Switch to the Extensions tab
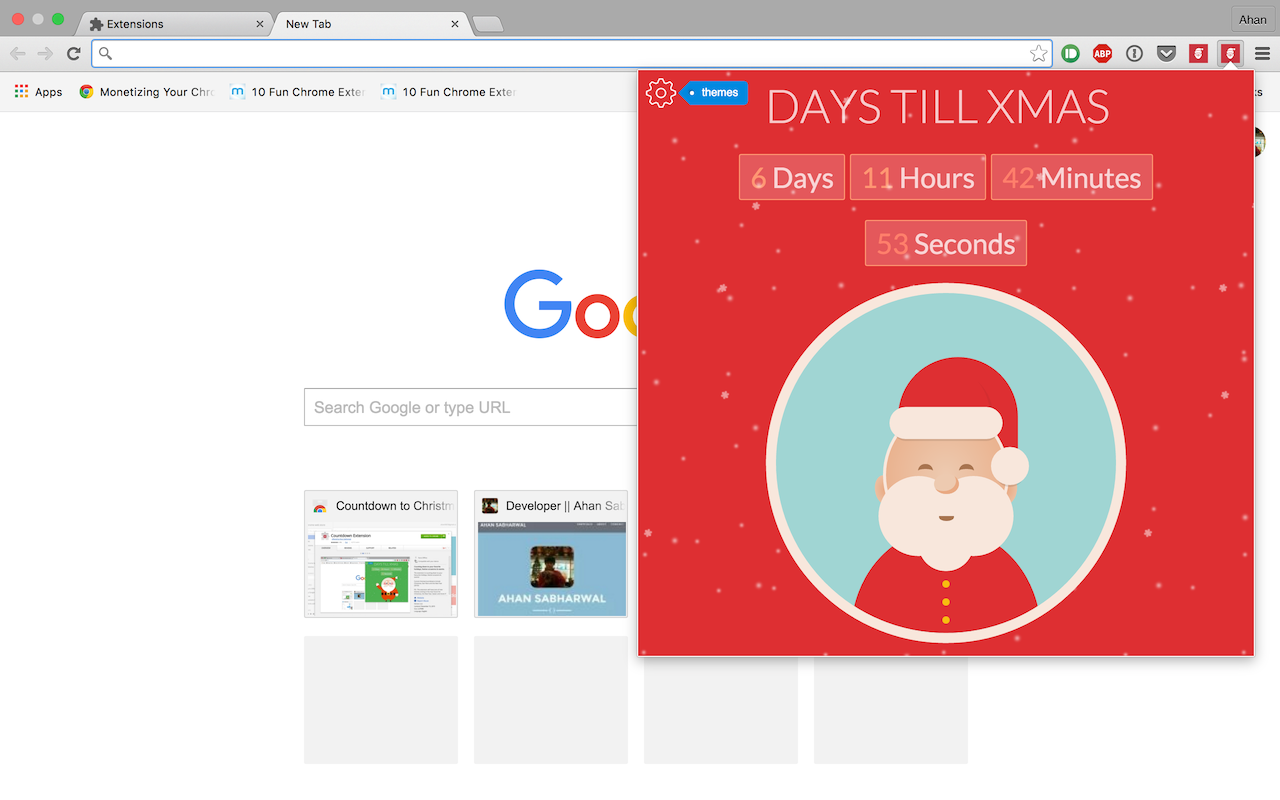The width and height of the screenshot is (1280, 800). pyautogui.click(x=176, y=24)
